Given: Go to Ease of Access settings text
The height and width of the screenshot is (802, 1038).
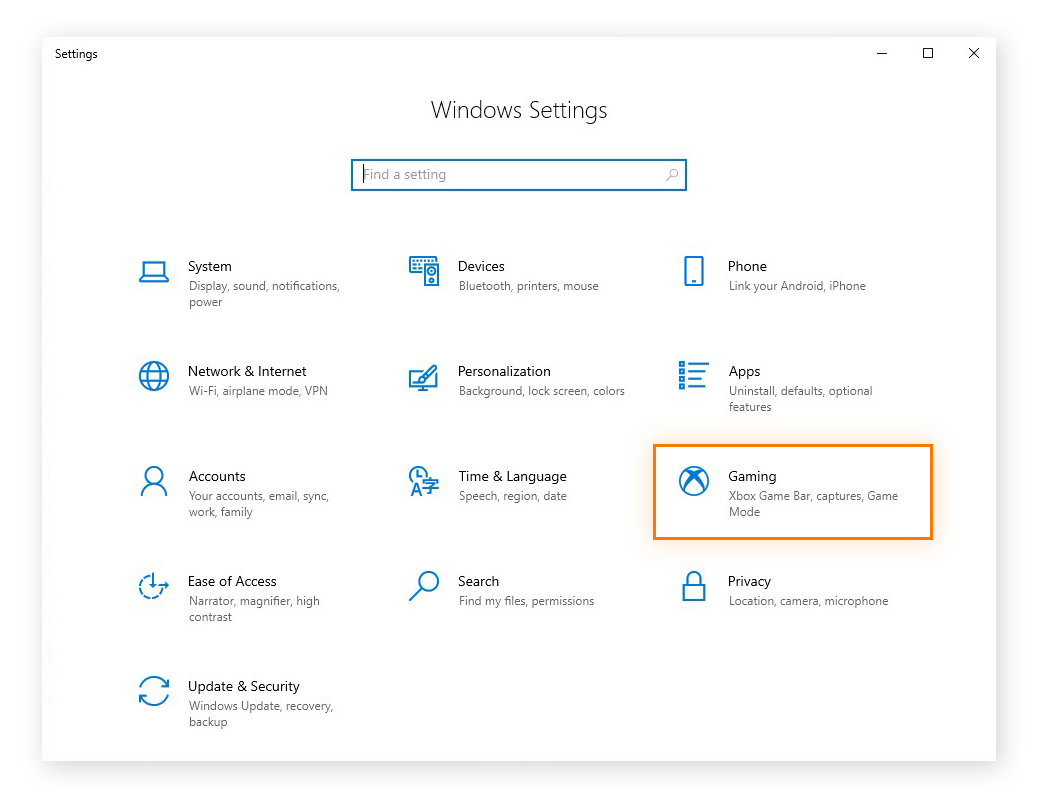Looking at the screenshot, I should (232, 581).
